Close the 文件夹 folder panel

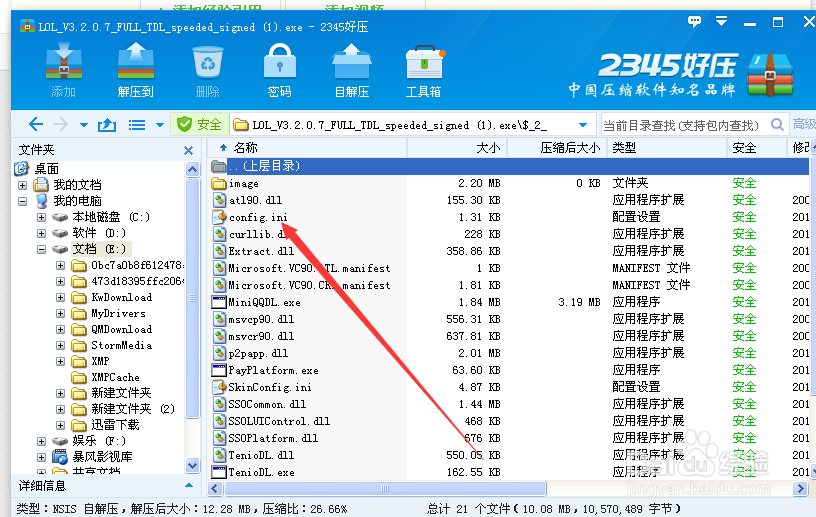tap(188, 150)
